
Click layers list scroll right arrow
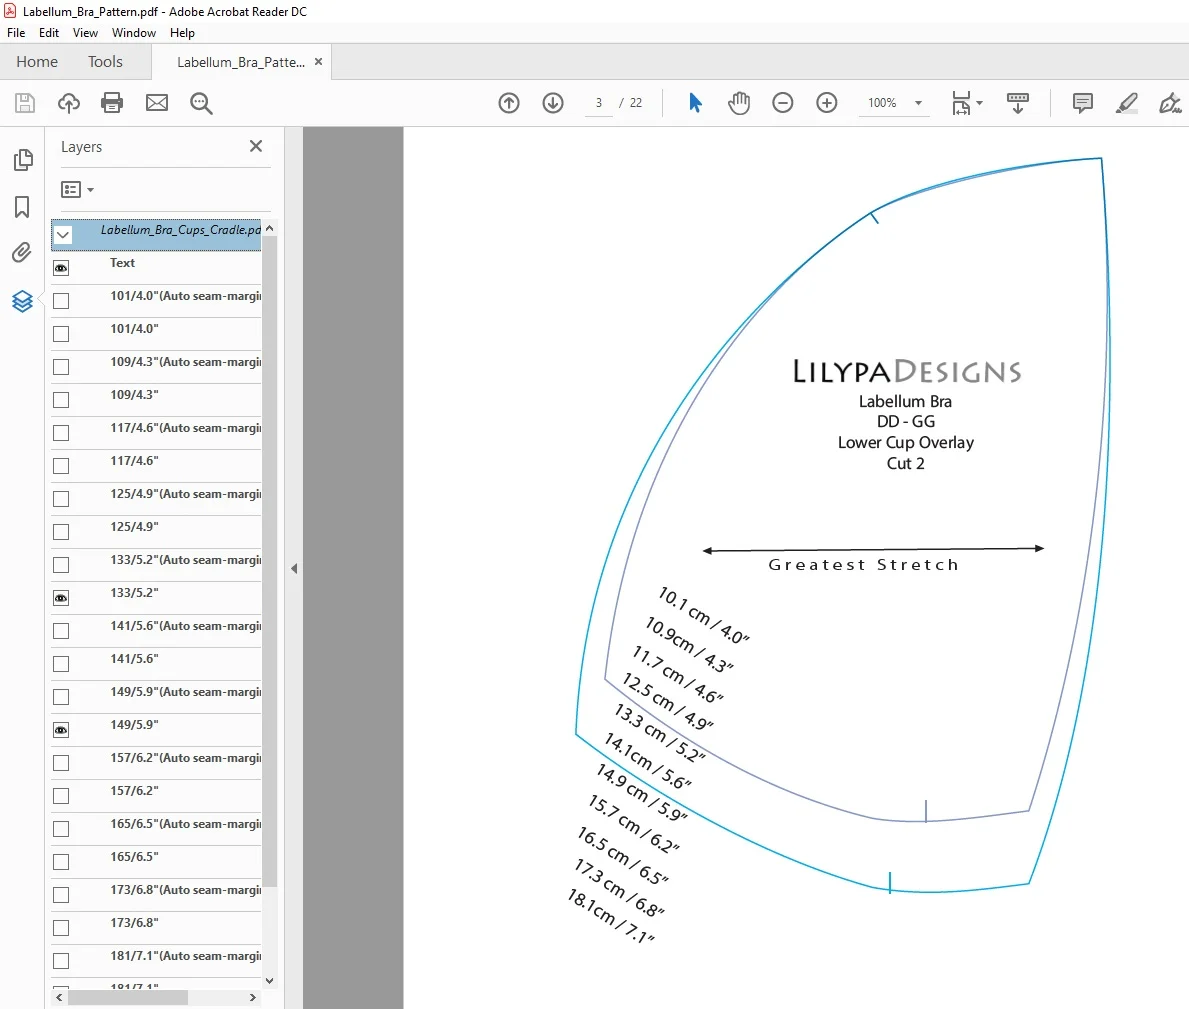[x=253, y=998]
